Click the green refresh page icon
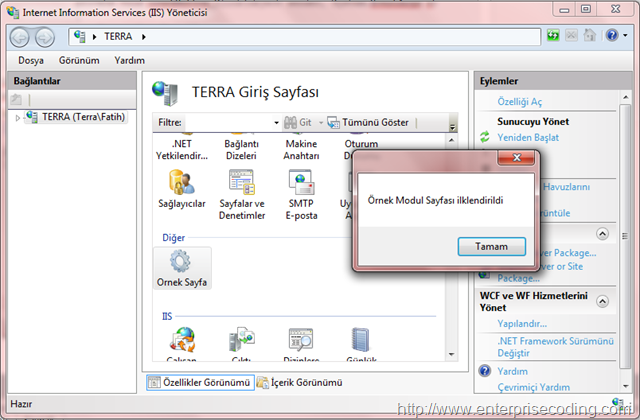 click(553, 36)
